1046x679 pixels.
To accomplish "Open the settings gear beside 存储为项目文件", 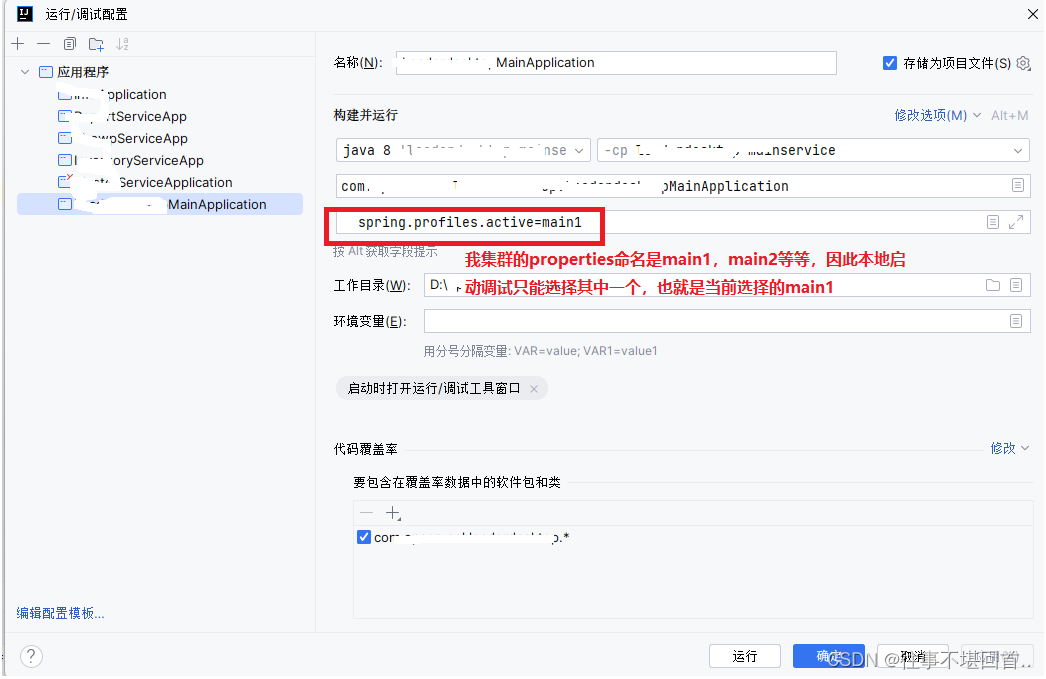I will [x=1023, y=63].
